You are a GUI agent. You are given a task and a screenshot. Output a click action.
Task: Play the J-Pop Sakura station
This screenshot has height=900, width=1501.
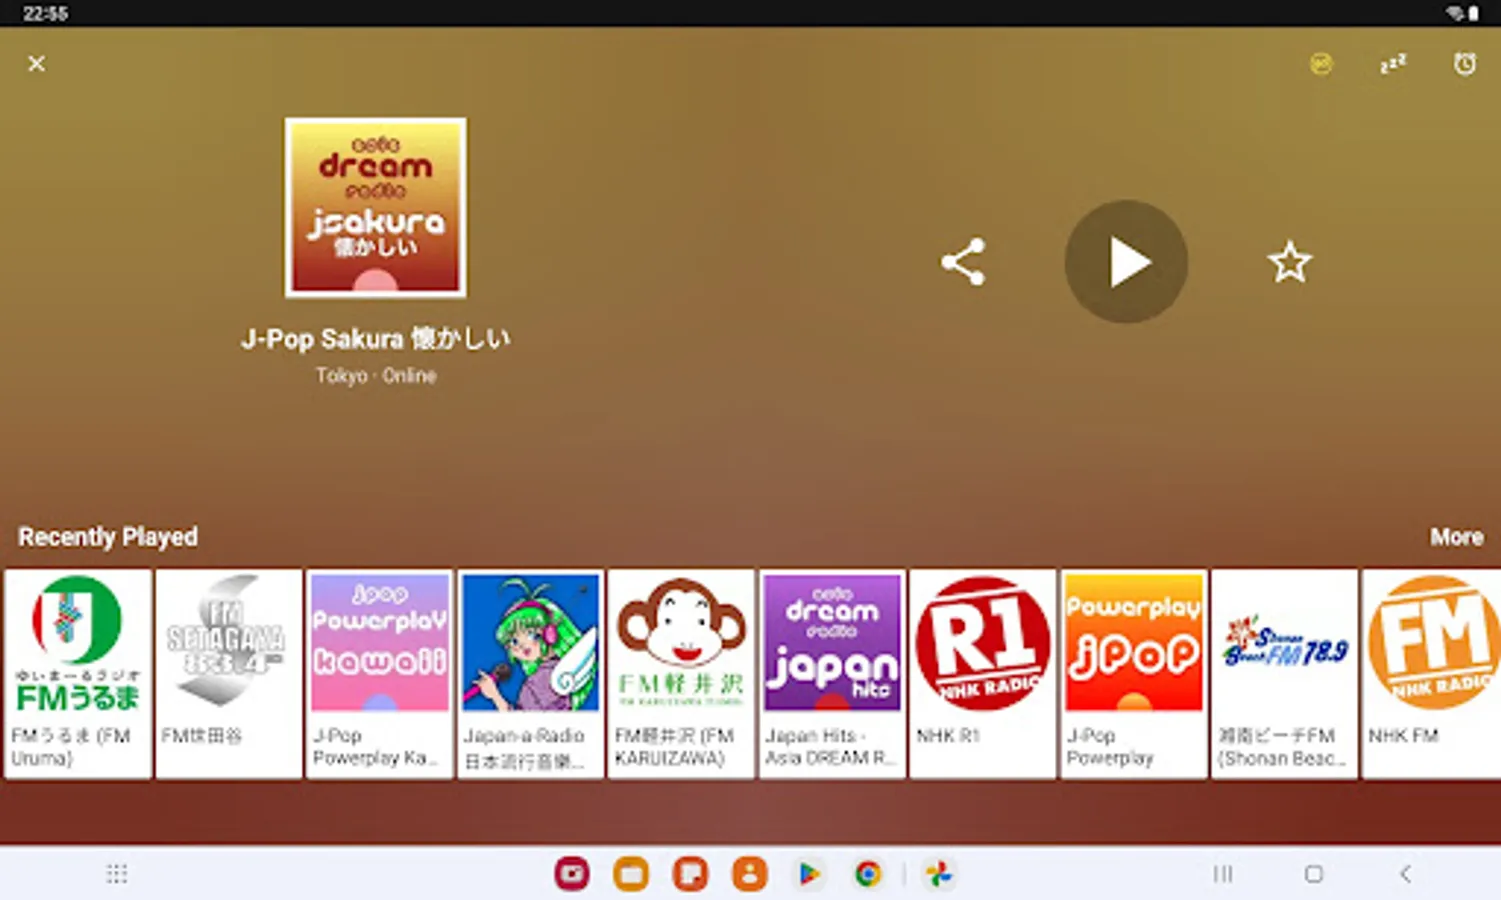tap(1126, 262)
